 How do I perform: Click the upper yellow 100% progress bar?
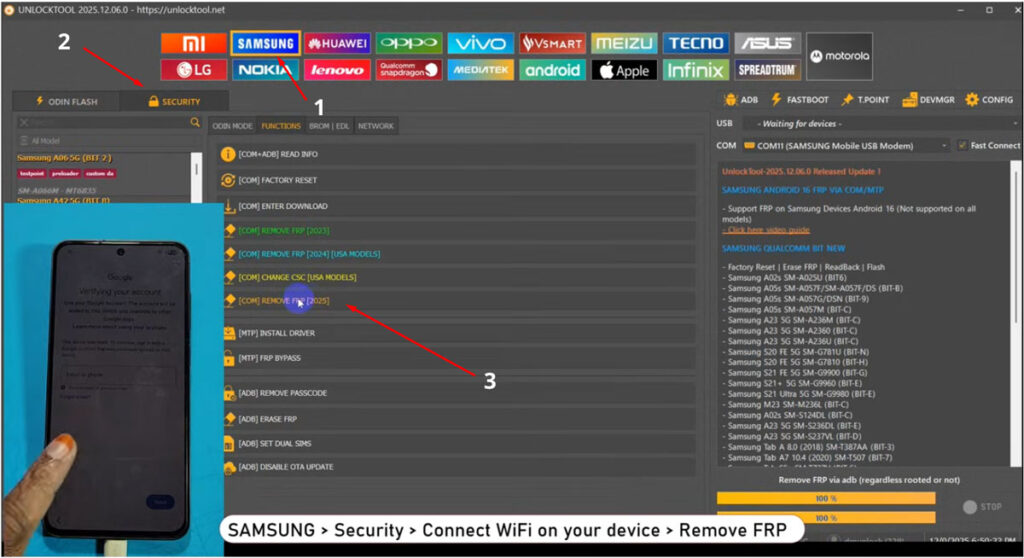pos(825,499)
